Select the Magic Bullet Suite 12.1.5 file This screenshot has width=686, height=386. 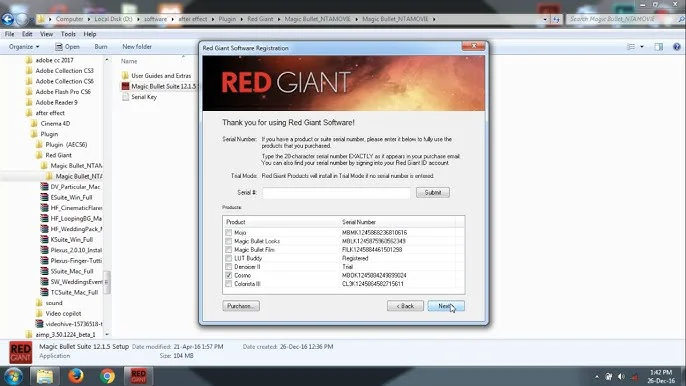point(159,86)
